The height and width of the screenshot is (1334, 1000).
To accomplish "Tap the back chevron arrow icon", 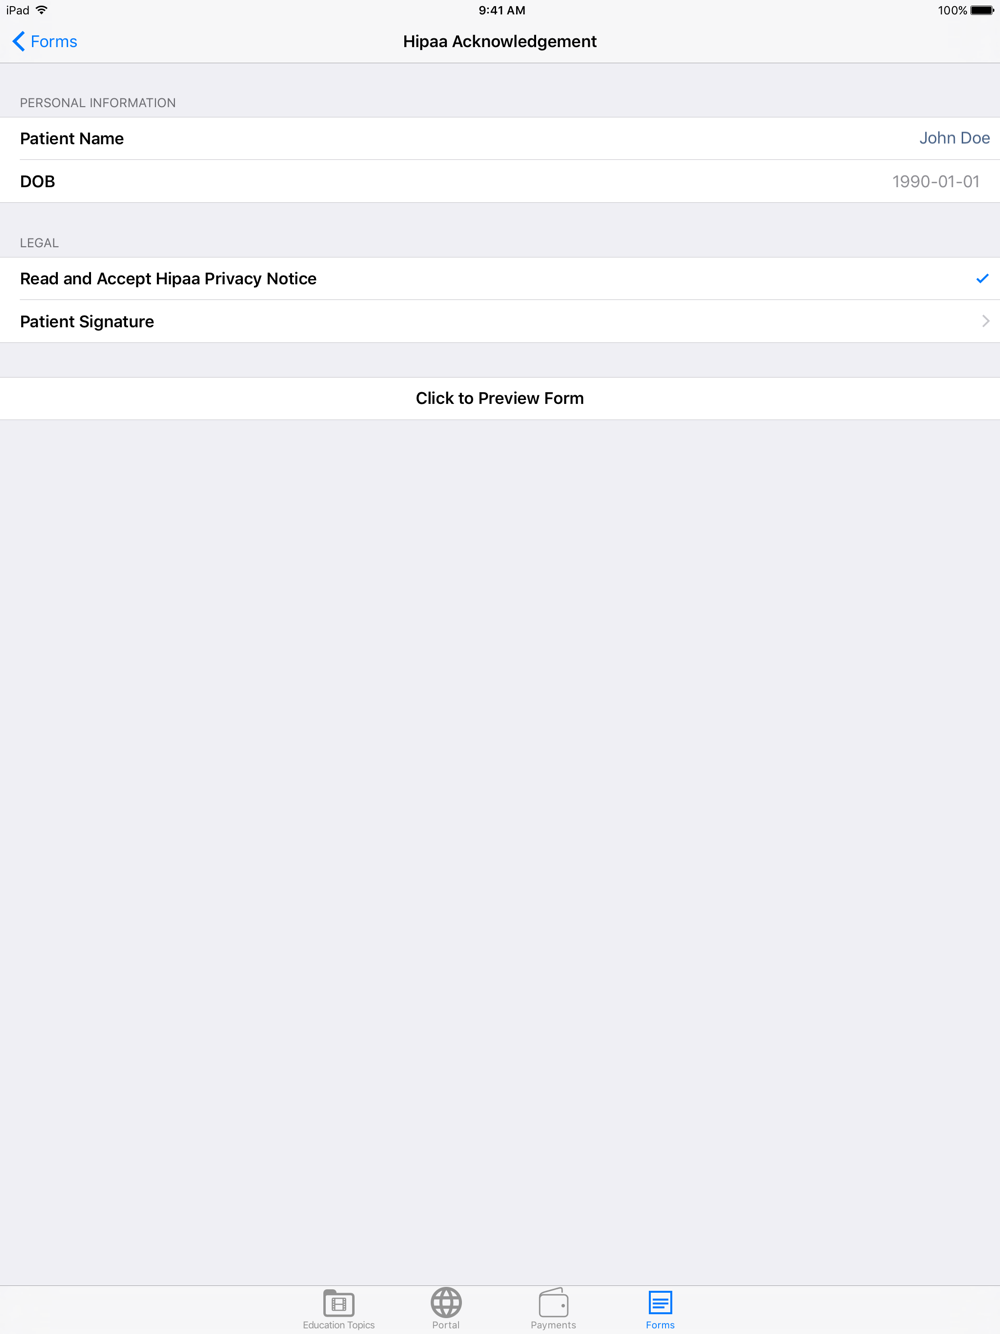I will coord(18,41).
